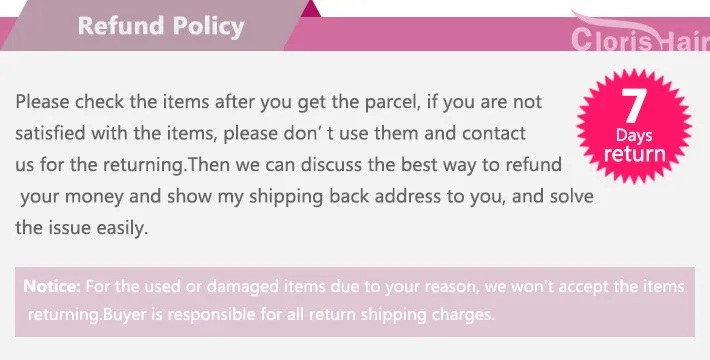Click the line starting 'satisfied with the items'
Image resolution: width=710 pixels, height=360 pixels.
coord(270,134)
